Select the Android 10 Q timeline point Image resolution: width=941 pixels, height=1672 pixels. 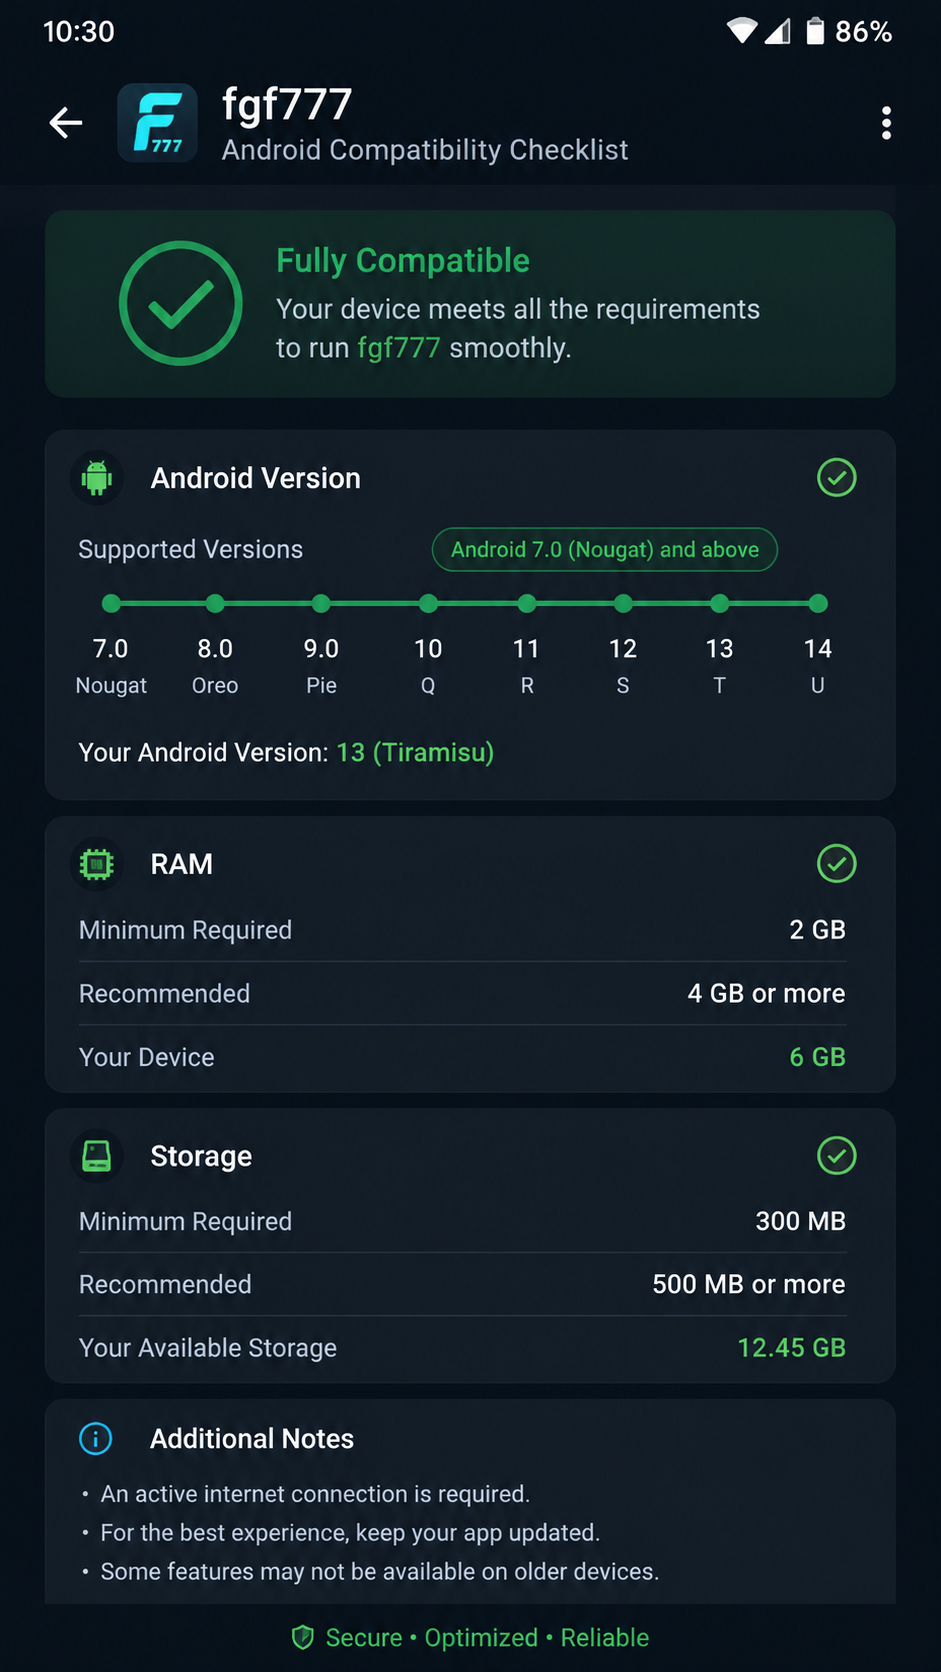click(428, 603)
